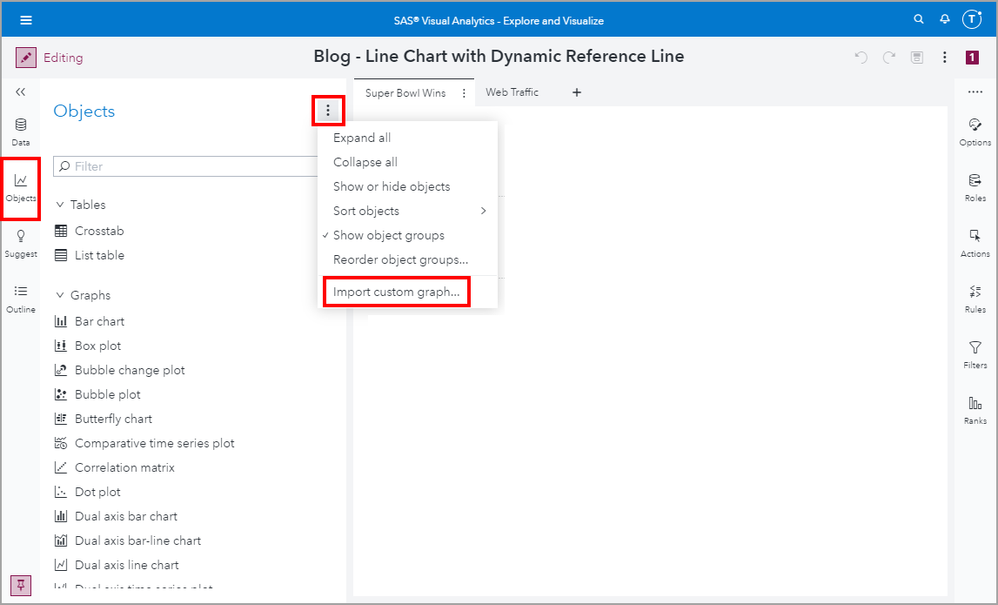Open the Rules pane icon
Image resolution: width=998 pixels, height=605 pixels.
974,297
